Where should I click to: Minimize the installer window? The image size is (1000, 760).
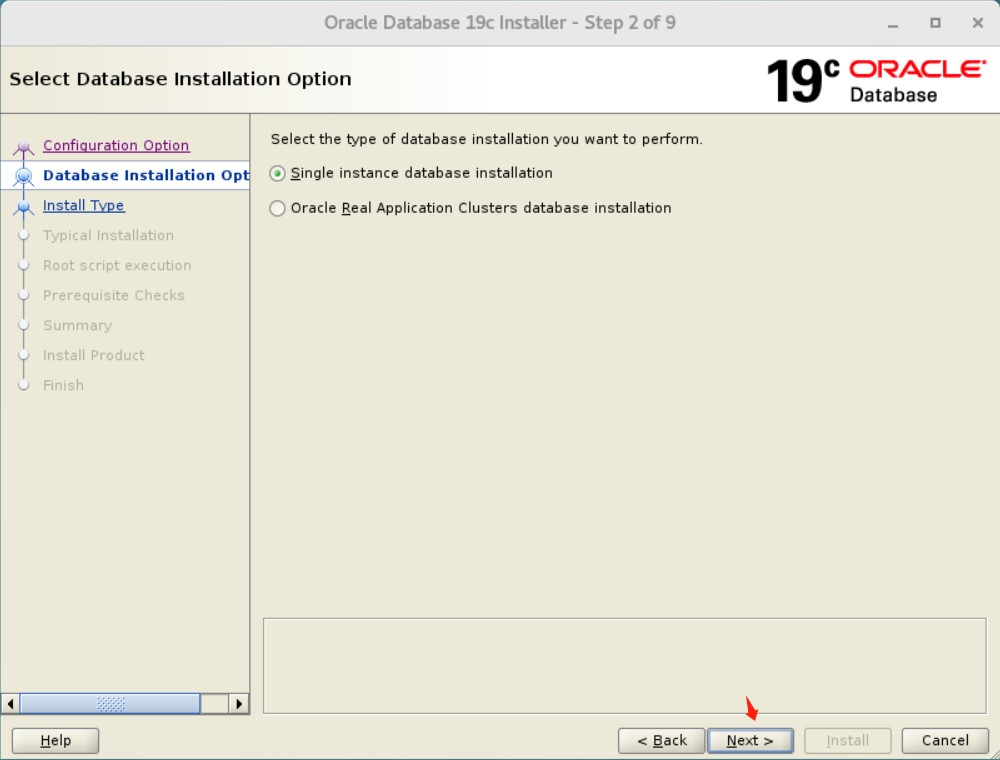893,23
